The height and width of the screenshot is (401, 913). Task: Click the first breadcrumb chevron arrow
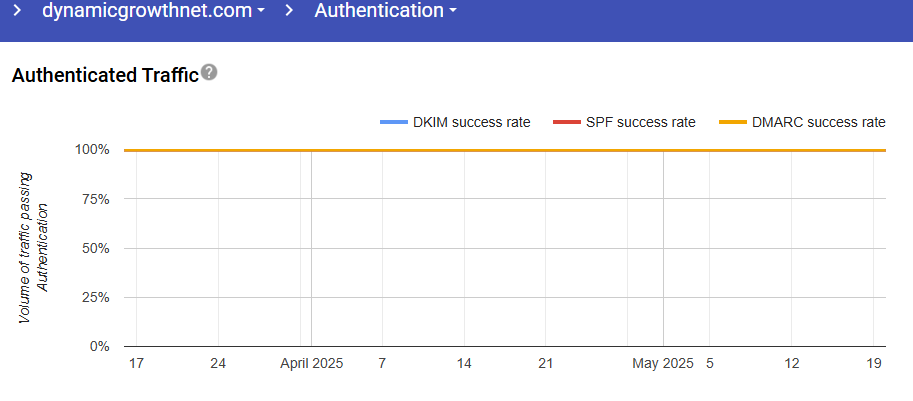click(x=17, y=11)
